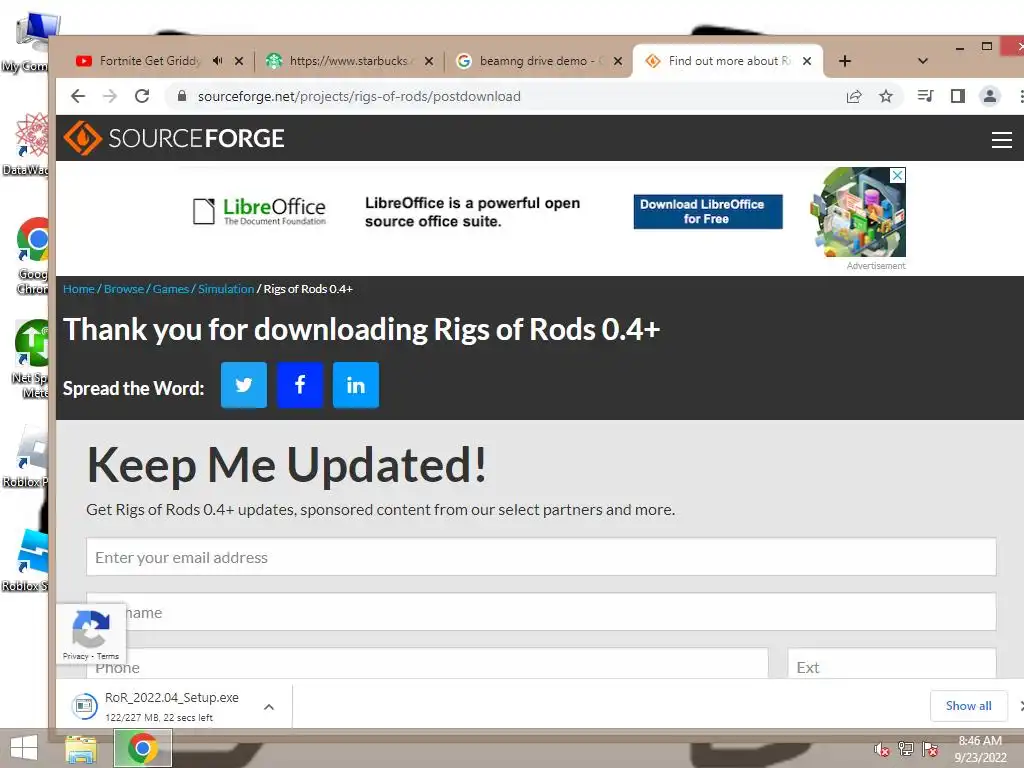The width and height of the screenshot is (1024, 768).
Task: Click the Games breadcrumb link
Action: tap(171, 289)
